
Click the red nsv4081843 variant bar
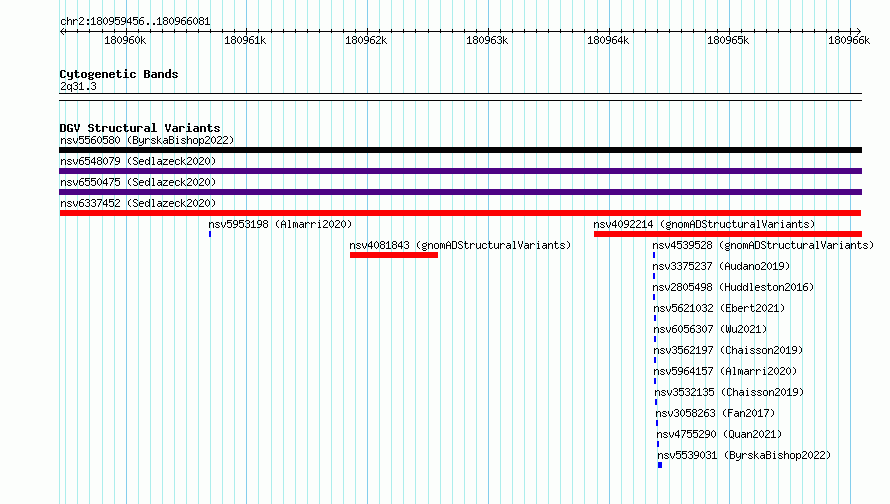coord(394,255)
